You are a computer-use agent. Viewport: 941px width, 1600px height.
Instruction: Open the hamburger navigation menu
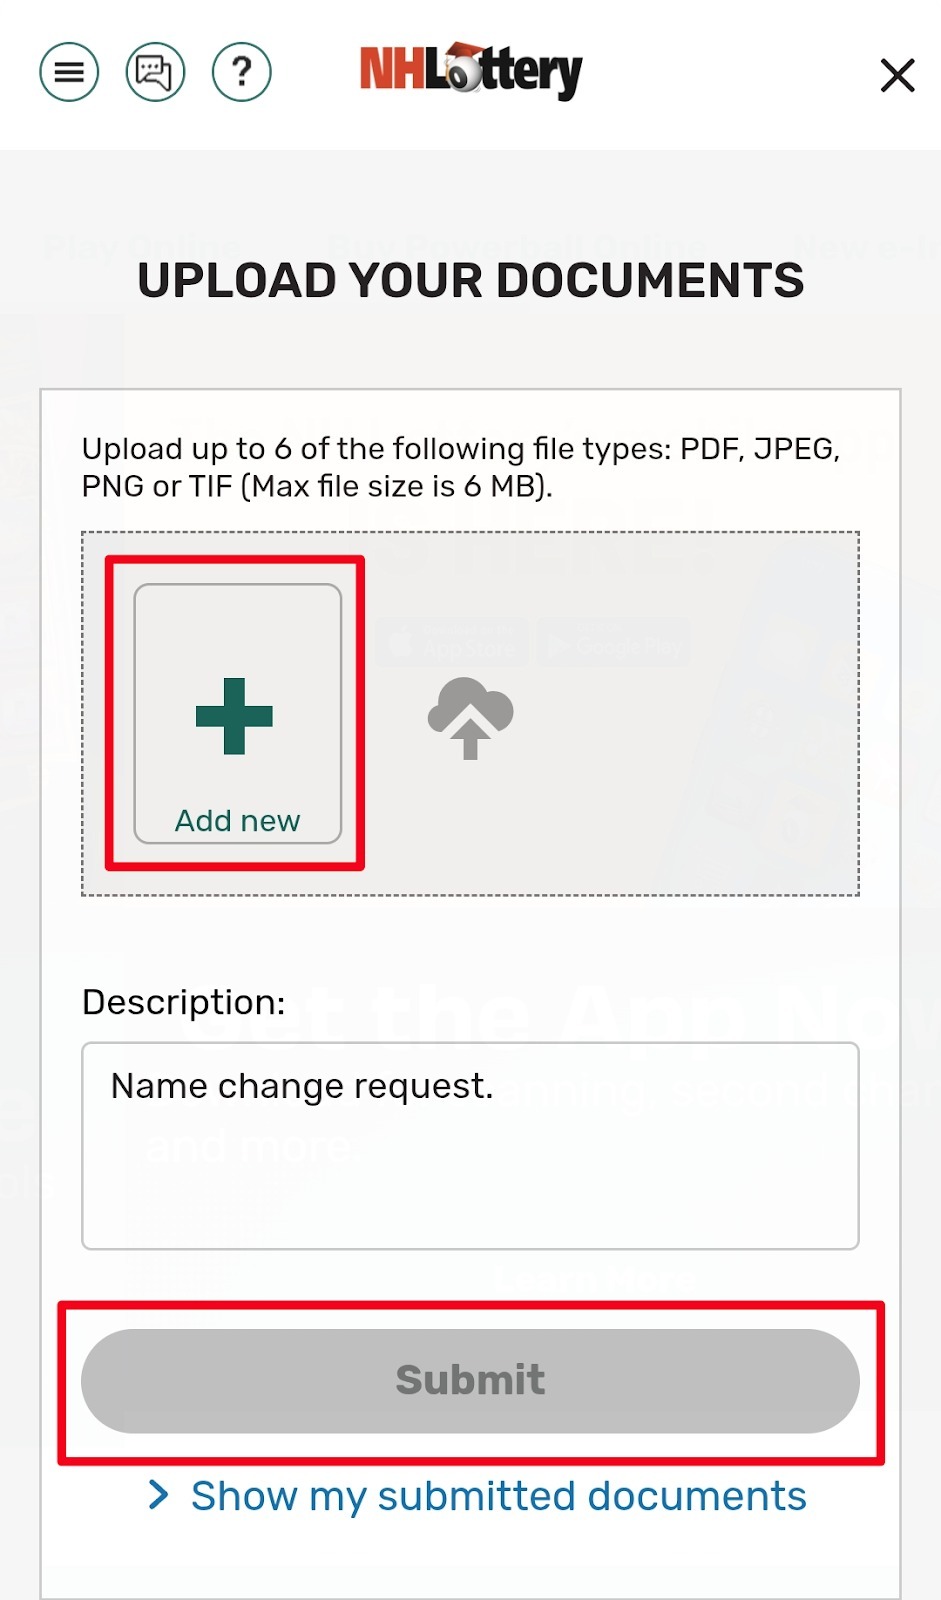[68, 71]
